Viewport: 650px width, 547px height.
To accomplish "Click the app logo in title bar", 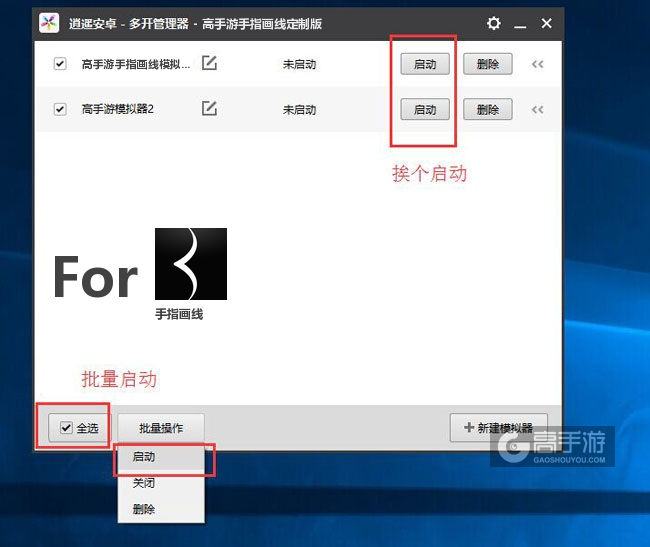I will 49,23.
